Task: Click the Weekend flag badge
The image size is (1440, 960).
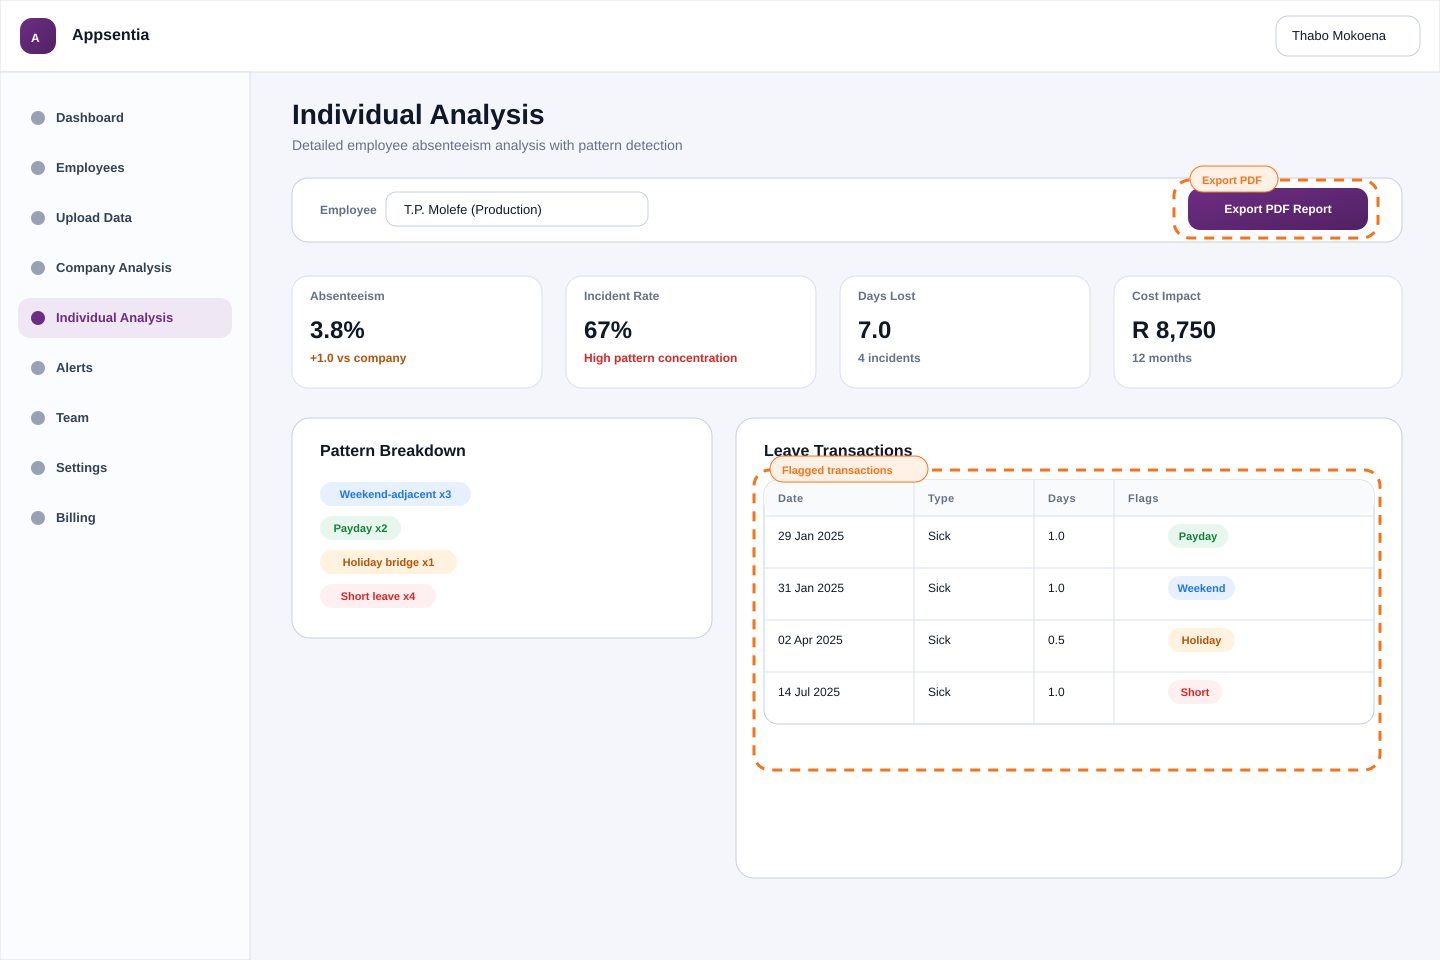Action: (x=1201, y=588)
